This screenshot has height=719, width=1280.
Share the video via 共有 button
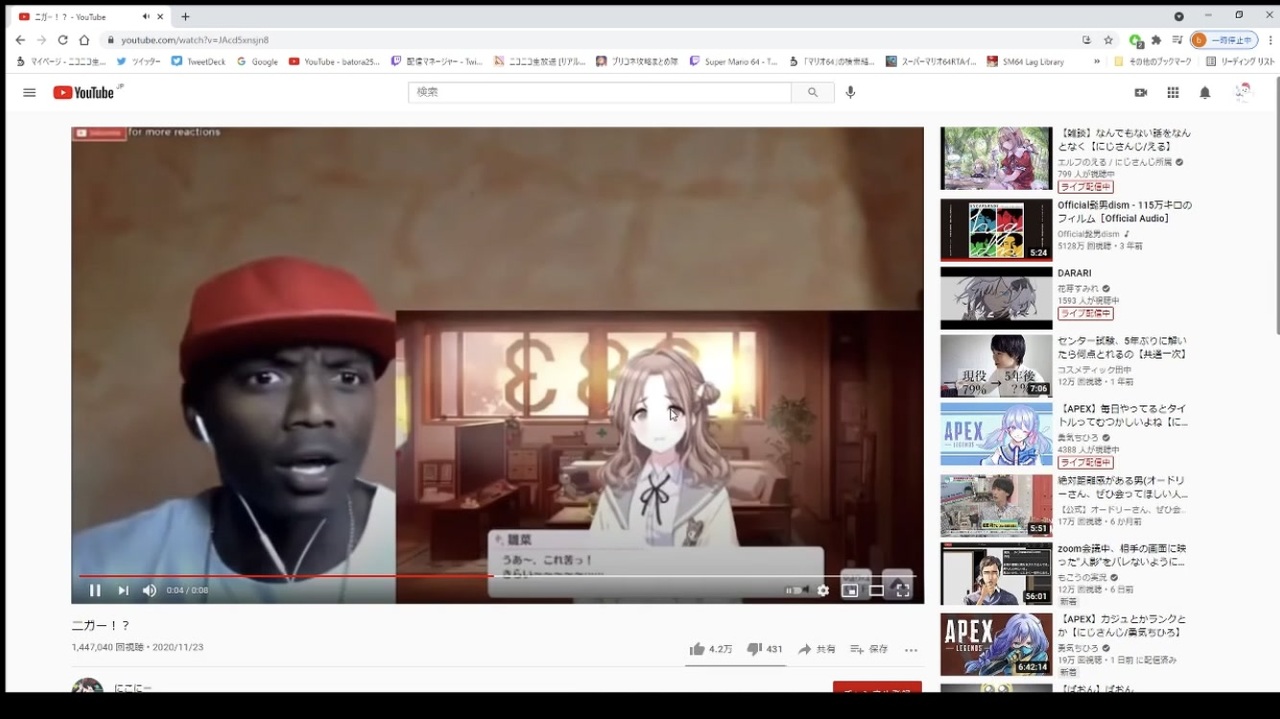[x=816, y=649]
